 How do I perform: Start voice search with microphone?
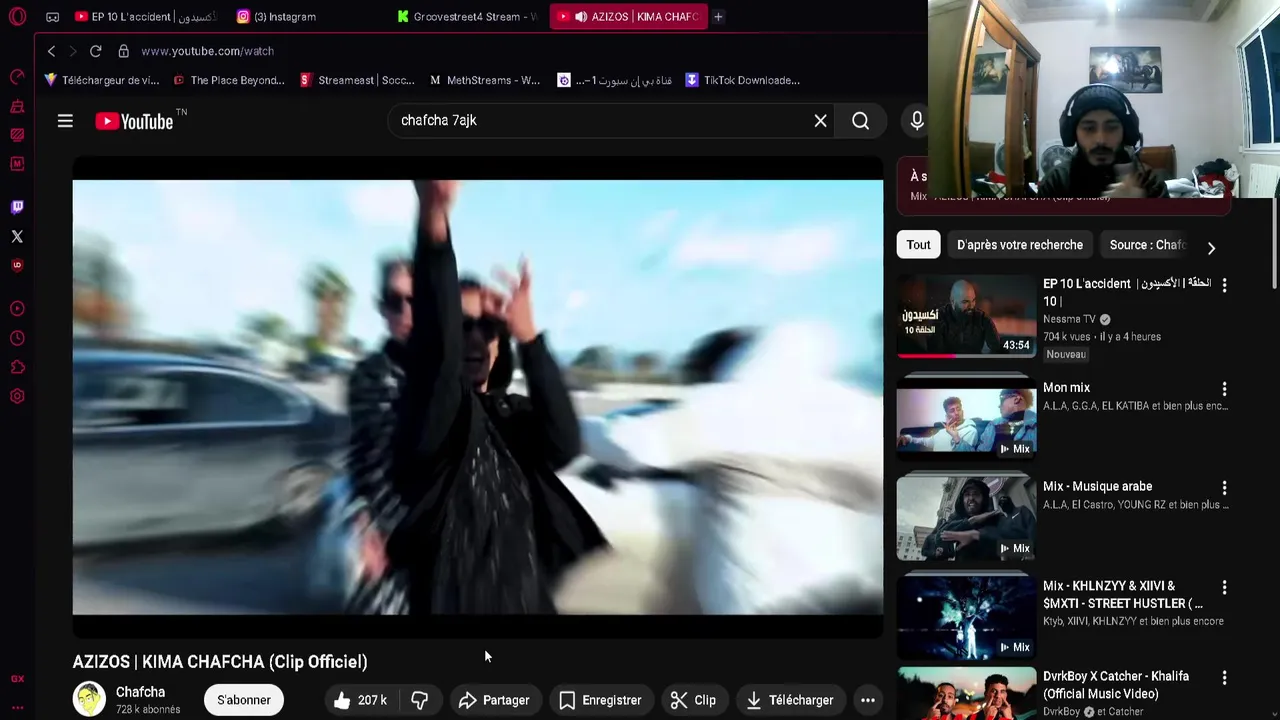click(917, 121)
